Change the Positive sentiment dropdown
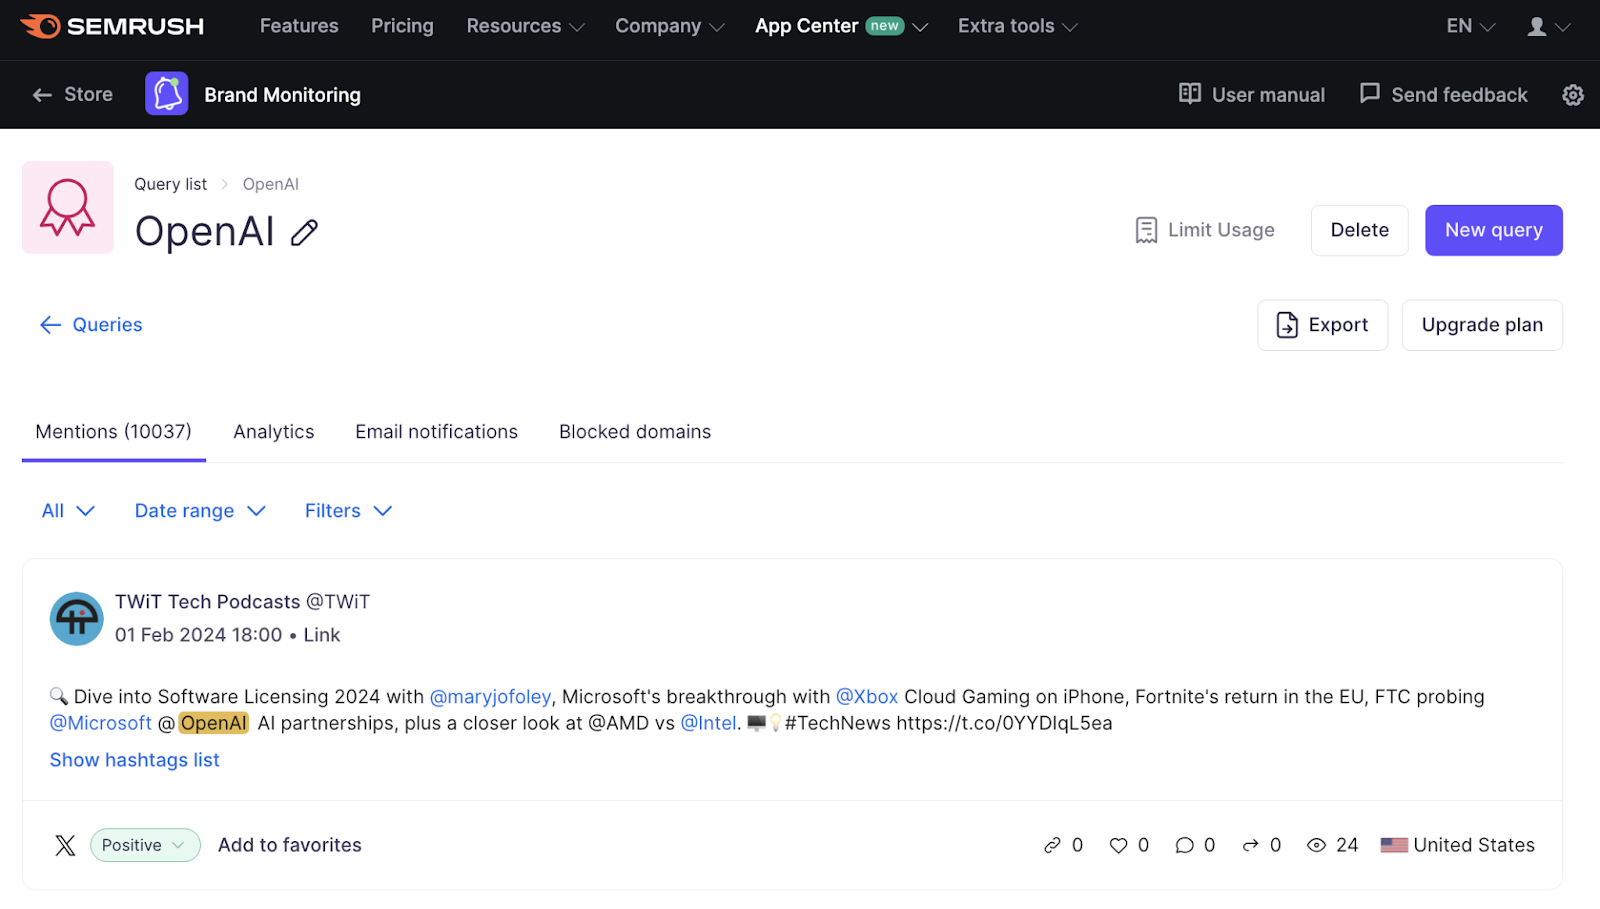Viewport: 1600px width, 909px height. coord(144,845)
